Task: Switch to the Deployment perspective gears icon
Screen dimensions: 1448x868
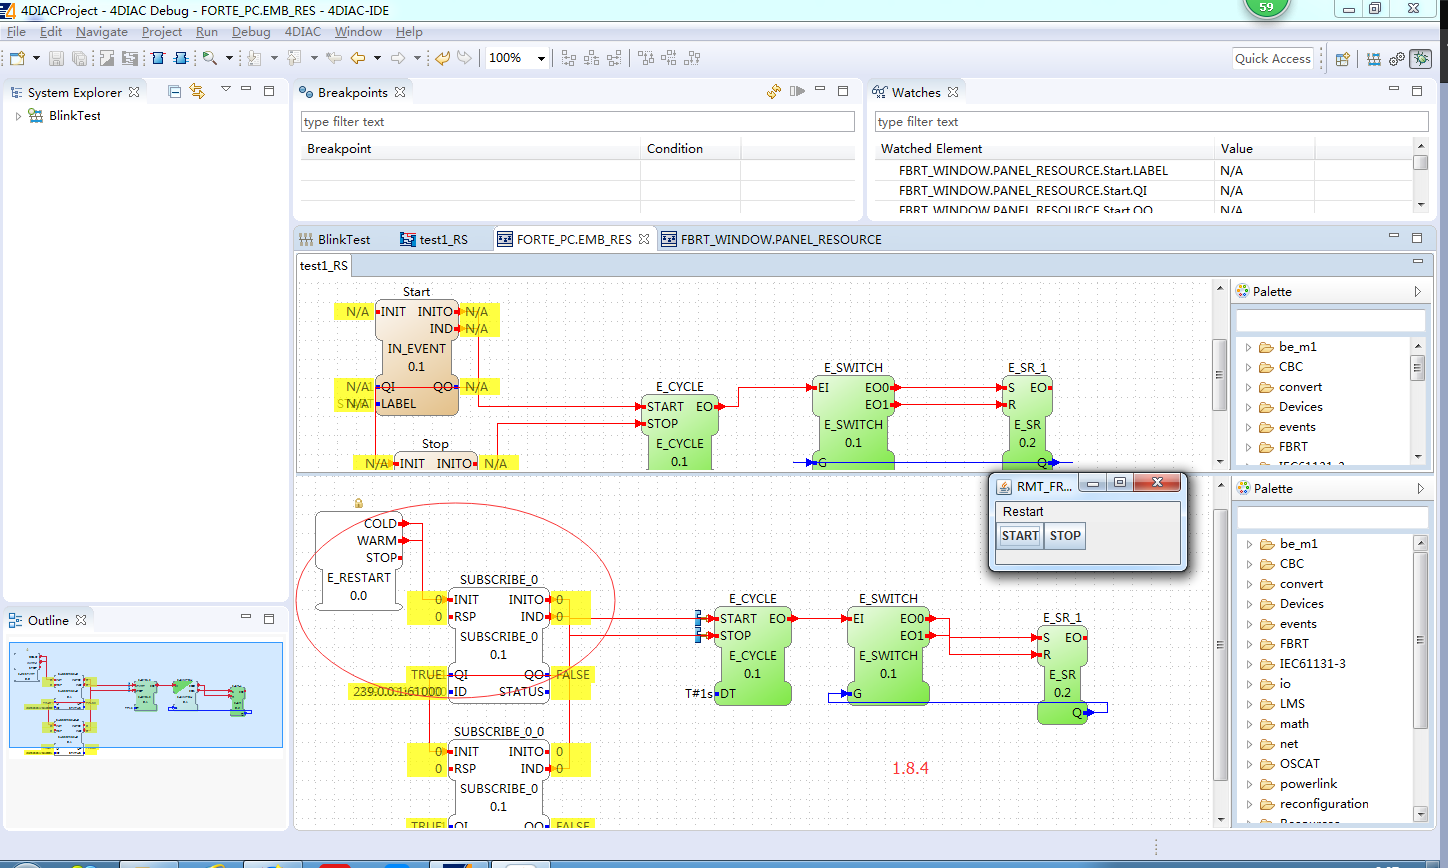Action: pyautogui.click(x=1397, y=59)
